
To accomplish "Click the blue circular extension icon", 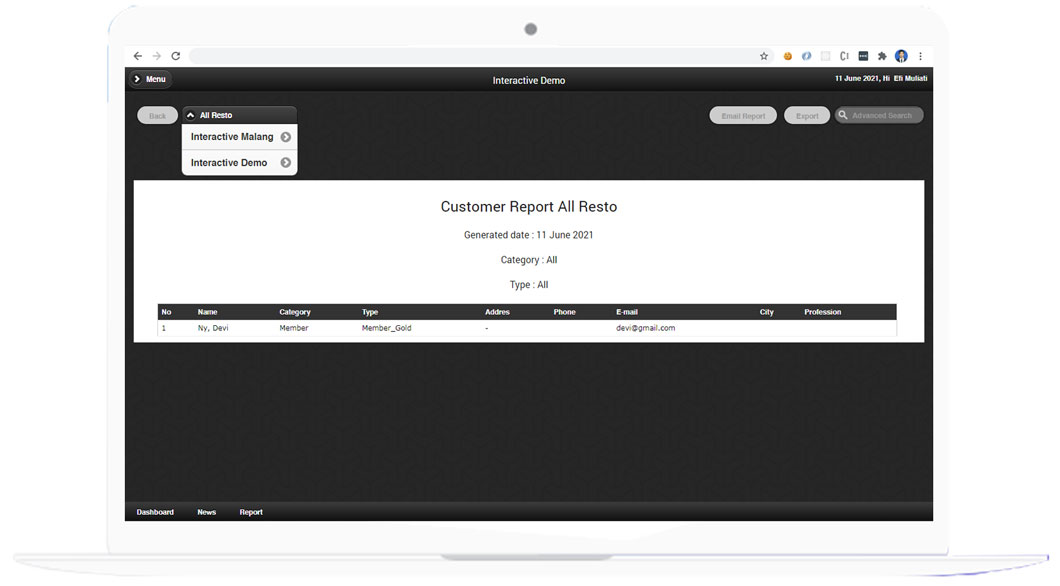I will click(806, 56).
